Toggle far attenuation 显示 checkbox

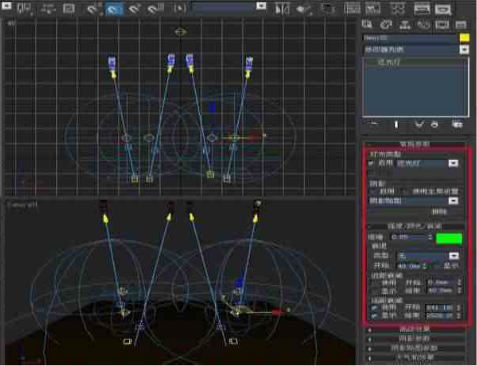click(375, 315)
